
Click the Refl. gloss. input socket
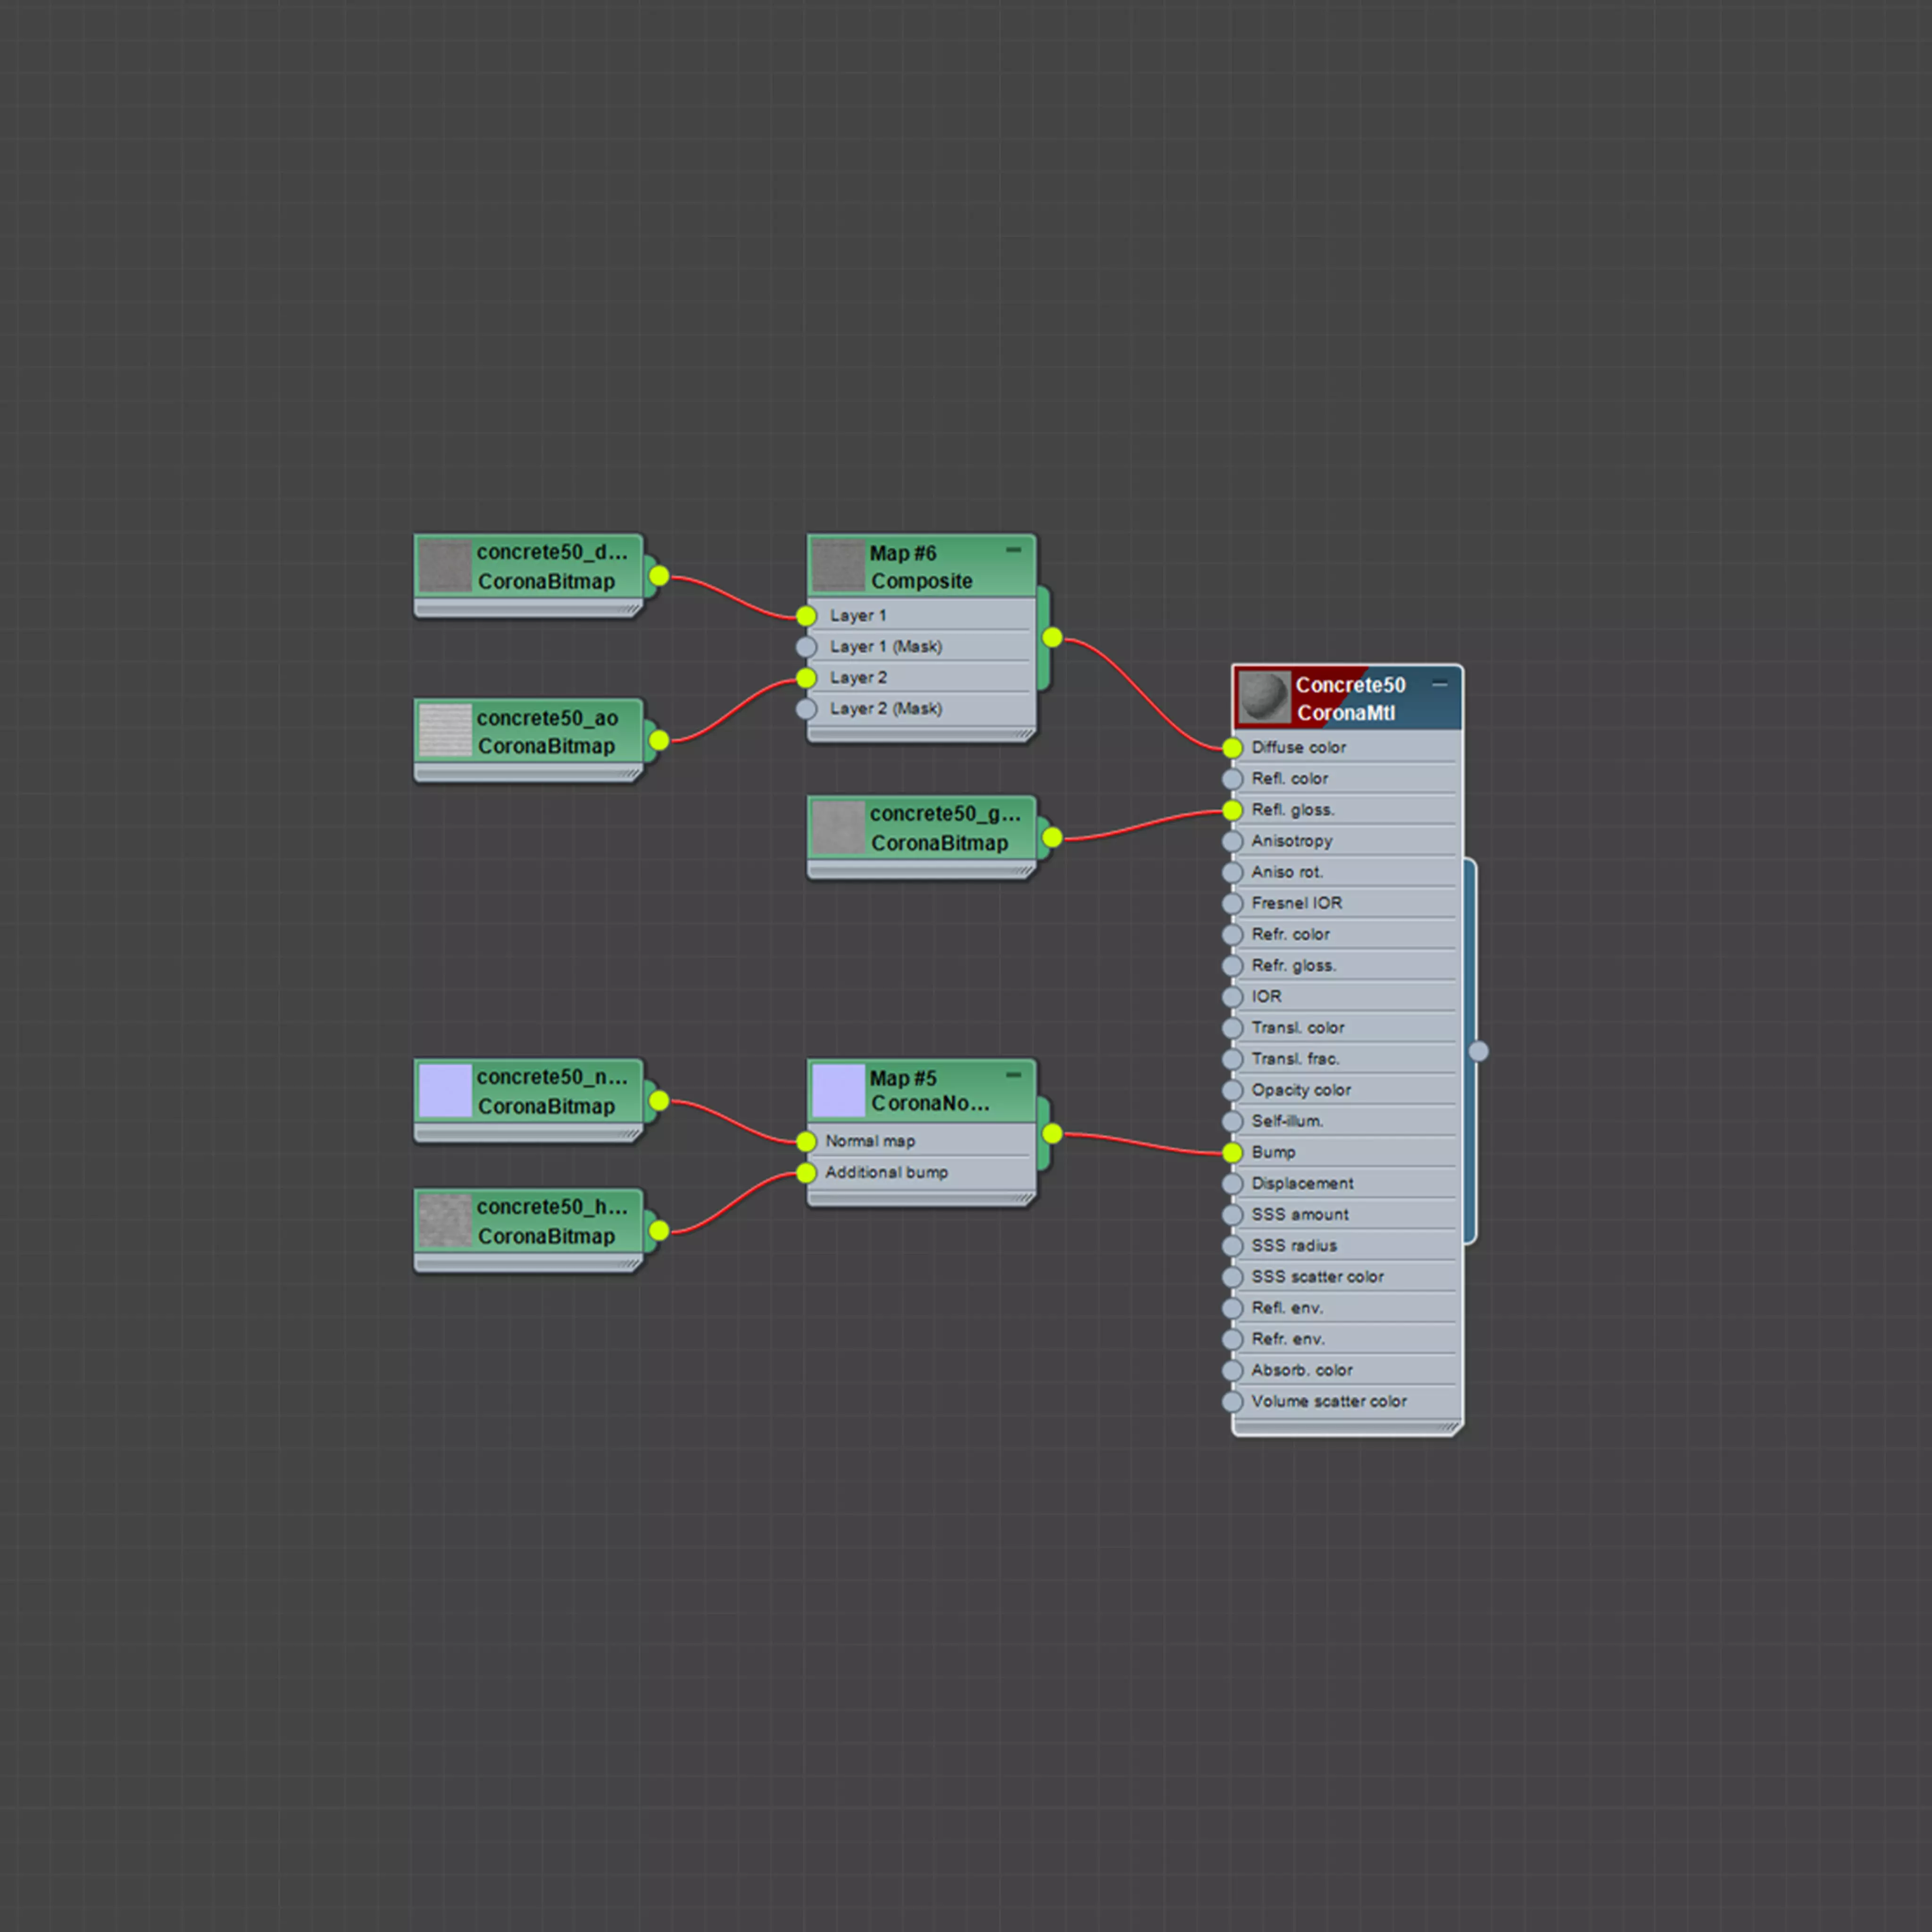(1232, 810)
